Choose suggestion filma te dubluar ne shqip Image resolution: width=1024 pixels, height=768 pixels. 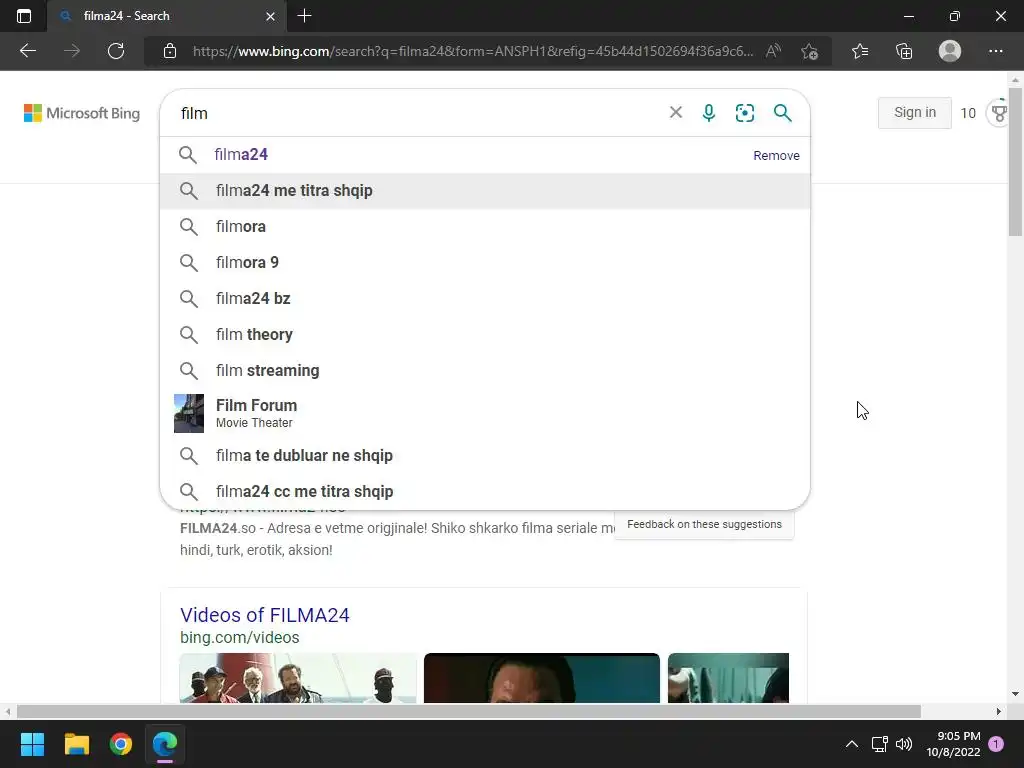pos(485,455)
